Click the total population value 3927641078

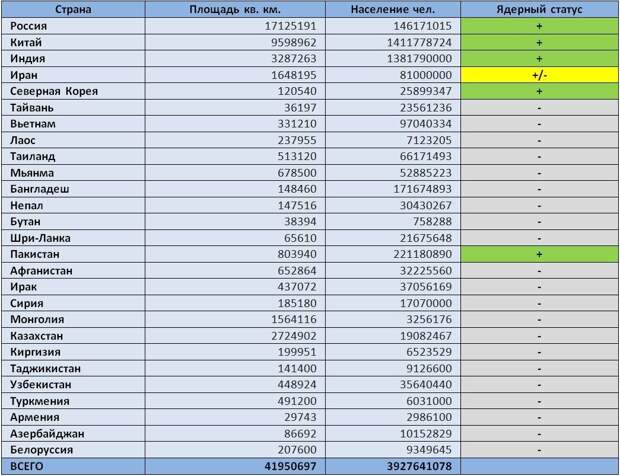click(419, 467)
